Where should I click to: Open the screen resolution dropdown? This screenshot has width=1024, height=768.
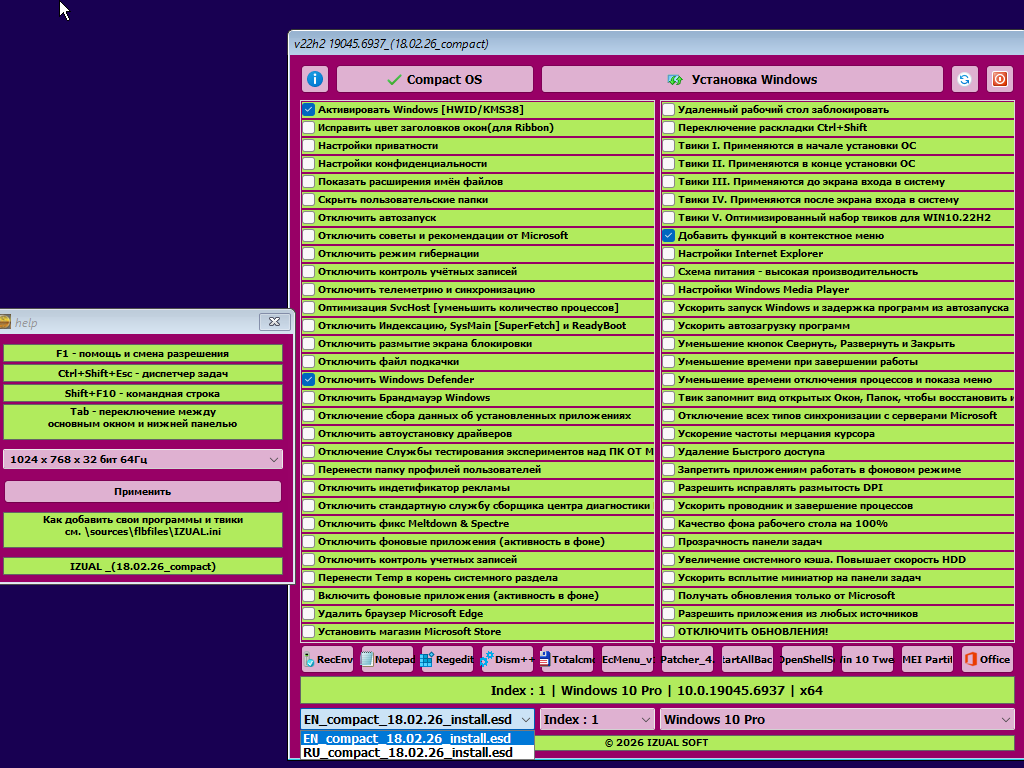pyautogui.click(x=142, y=459)
